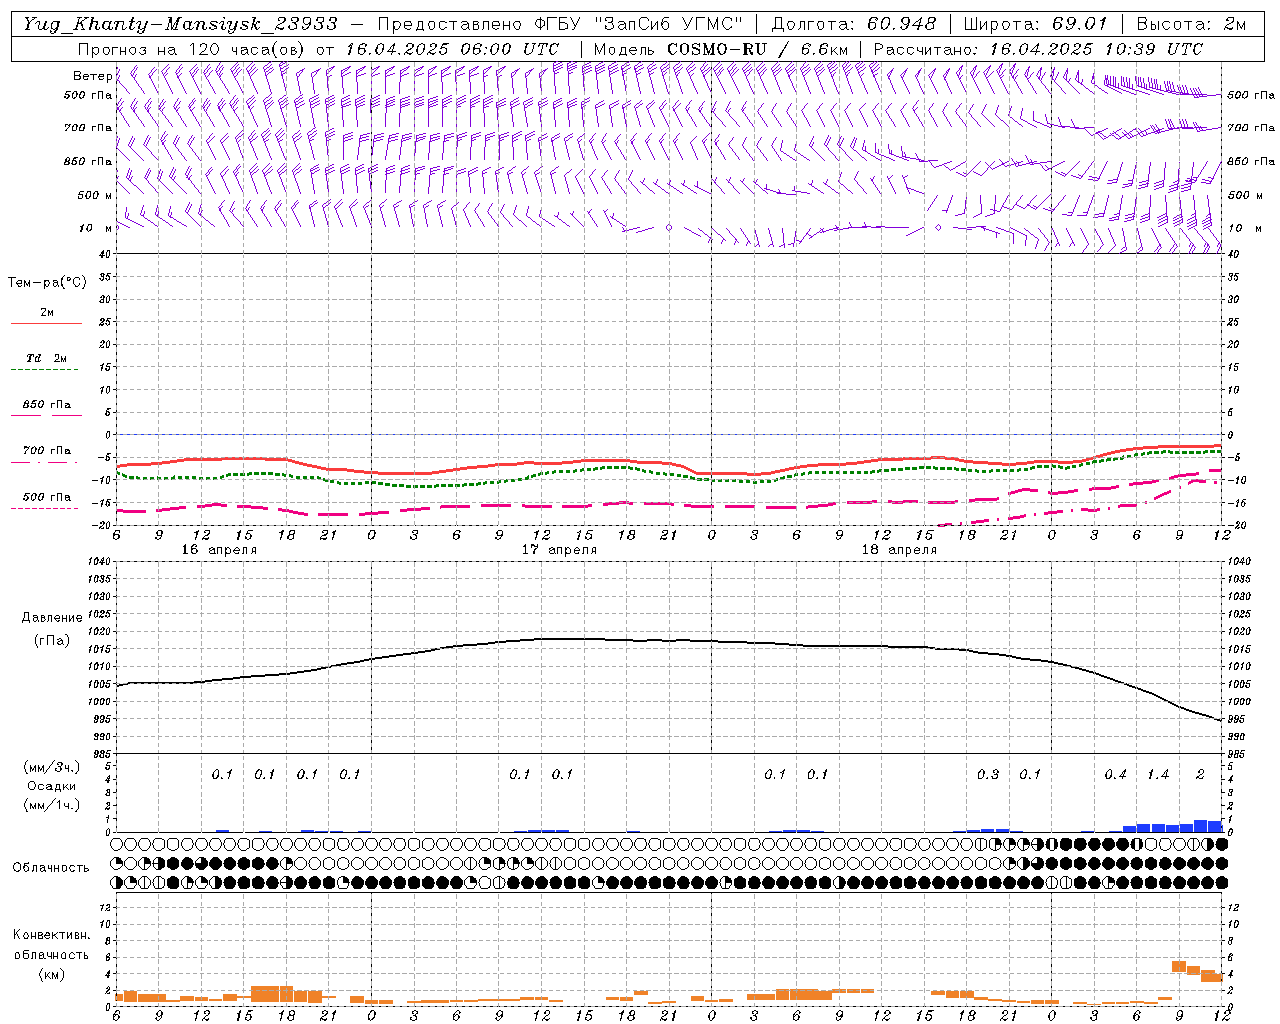Select the (мм/1ч.) units label
The width and height of the screenshot is (1280, 1024).
pyautogui.click(x=52, y=805)
